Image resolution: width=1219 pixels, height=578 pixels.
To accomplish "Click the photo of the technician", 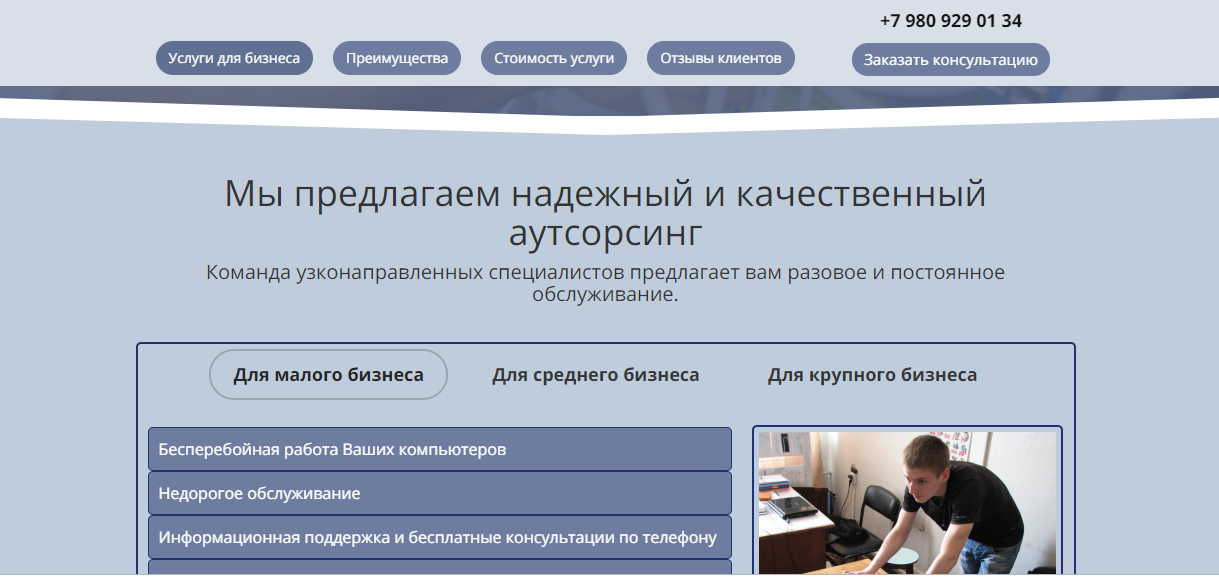I will pyautogui.click(x=907, y=502).
